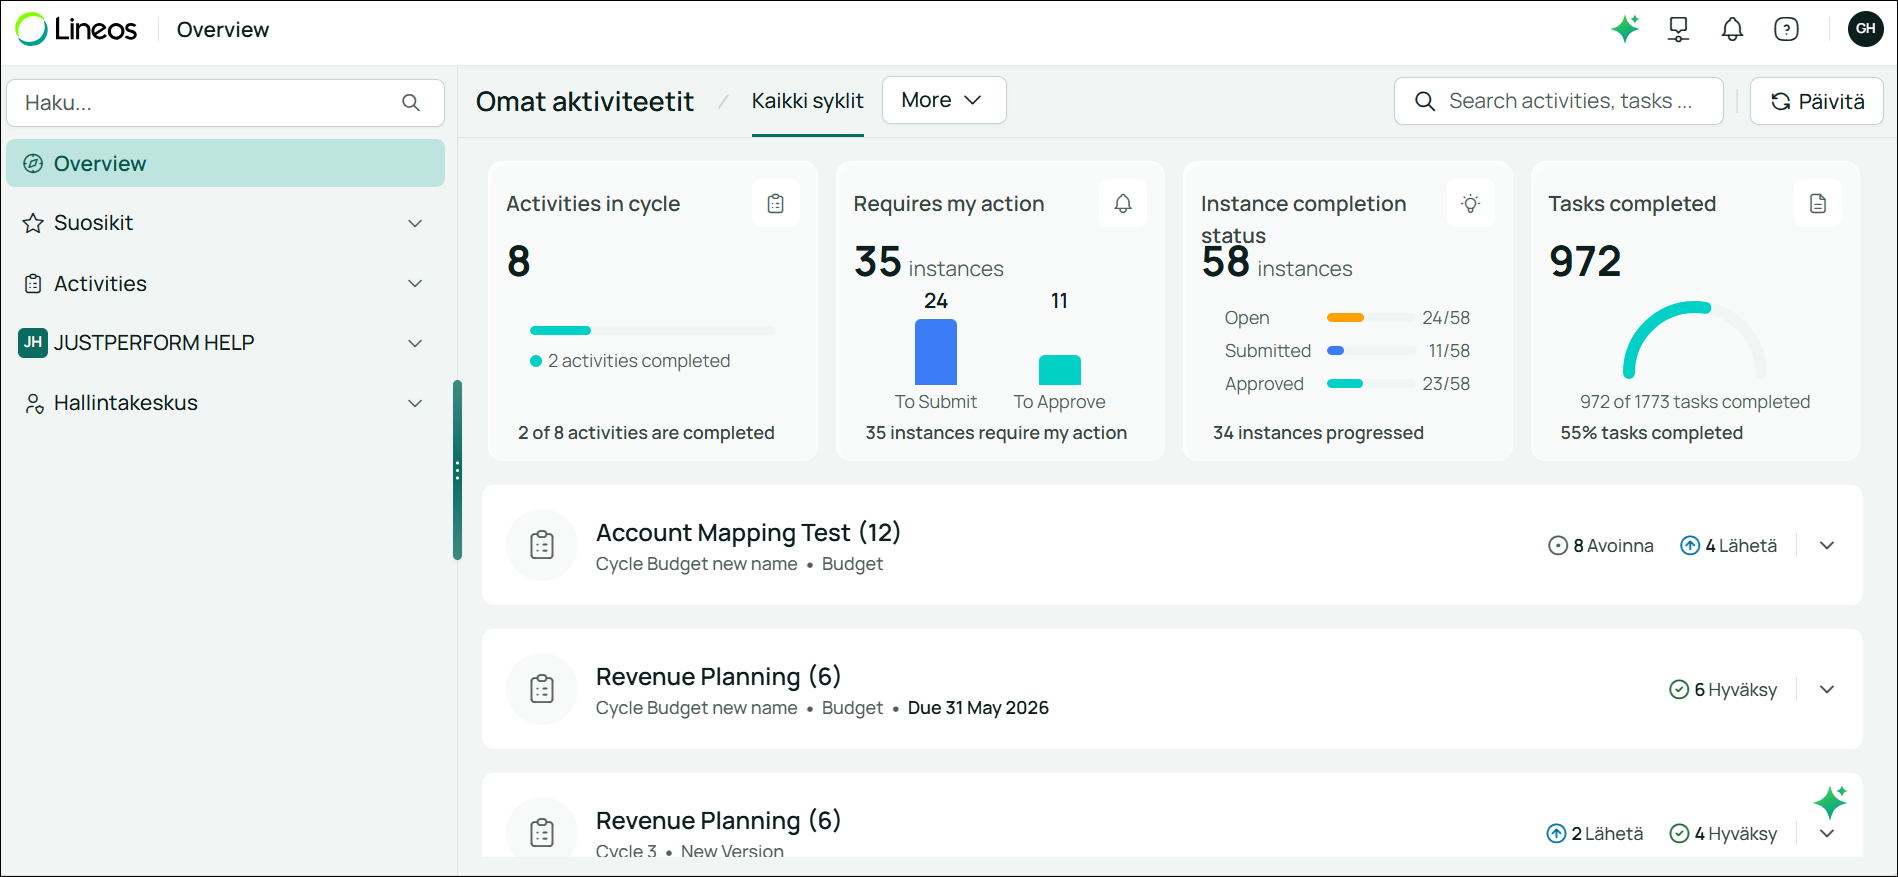Image resolution: width=1898 pixels, height=877 pixels.
Task: Click the Account Mapping Test clipboard icon
Action: pos(542,545)
